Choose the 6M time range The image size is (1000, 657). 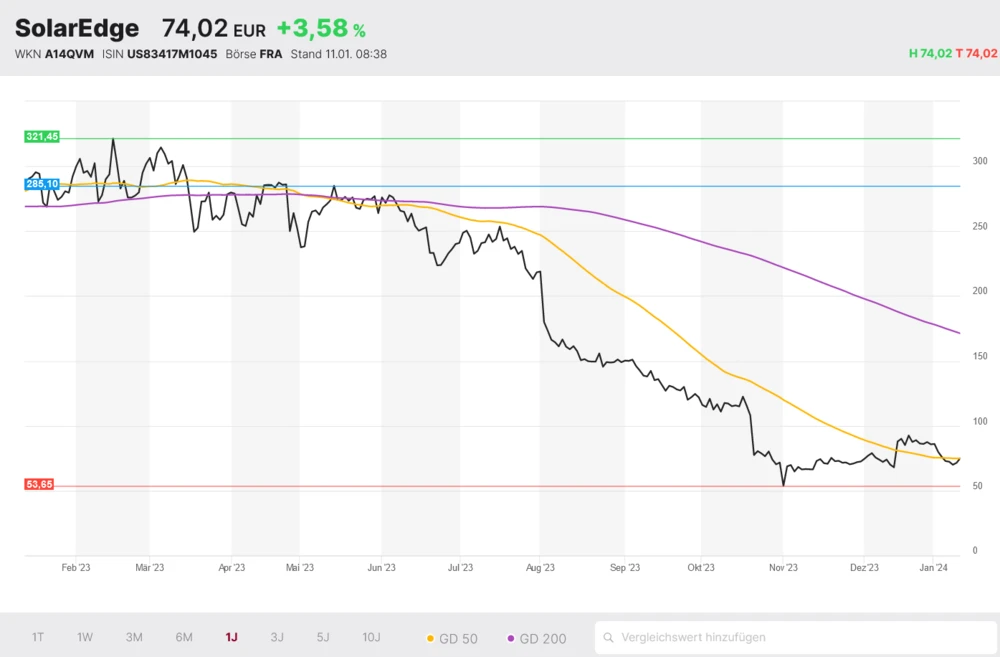(184, 637)
